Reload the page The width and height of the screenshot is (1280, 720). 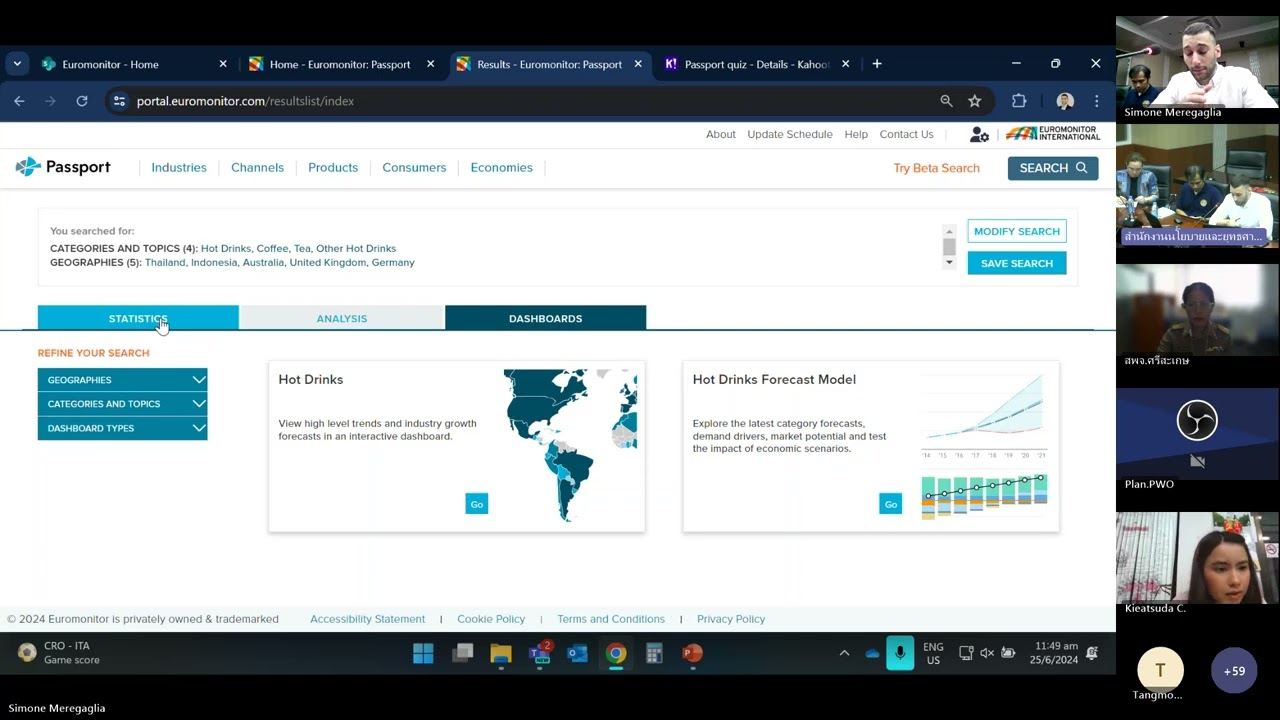click(82, 101)
